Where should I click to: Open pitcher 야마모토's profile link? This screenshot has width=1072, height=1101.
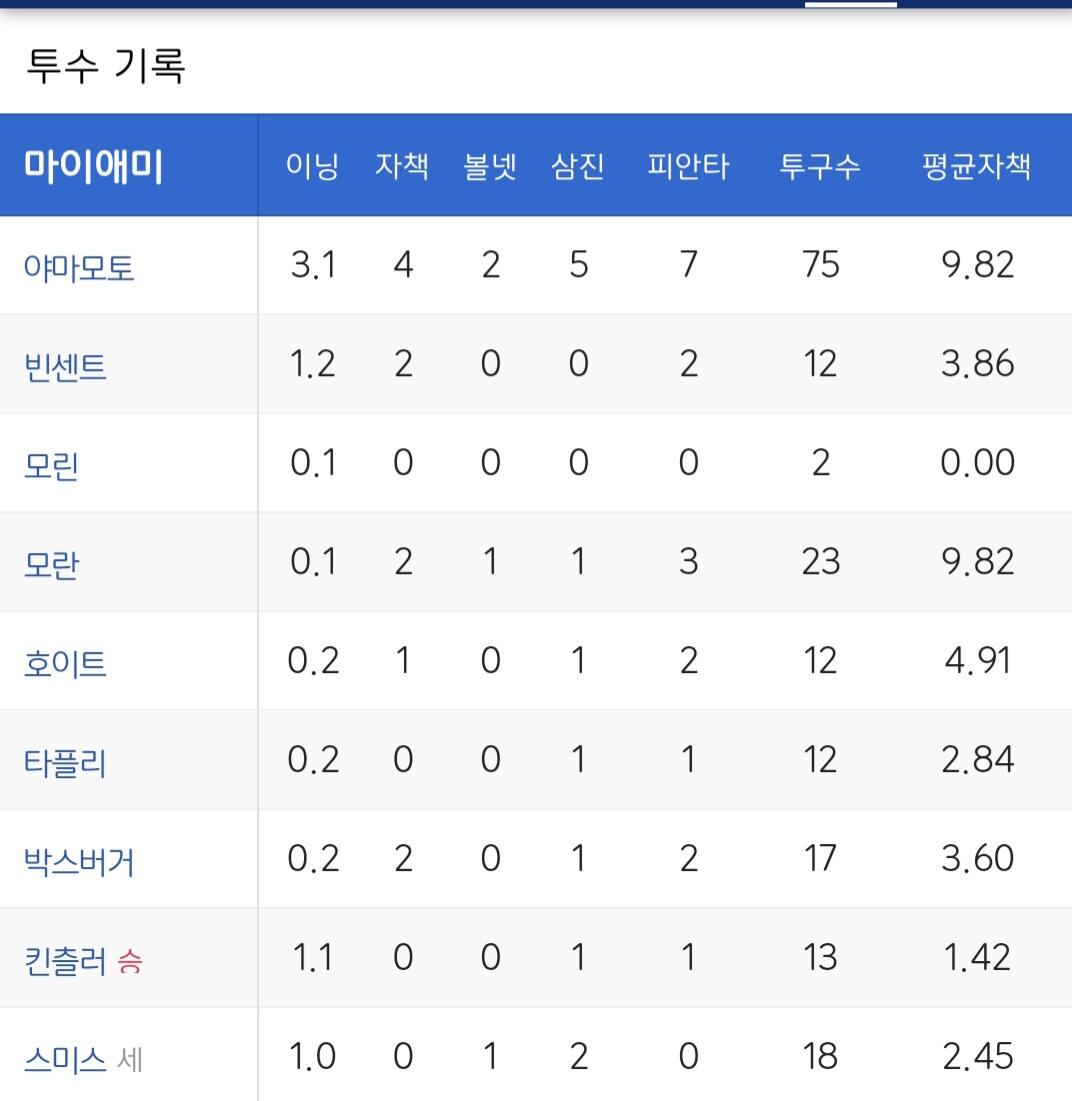point(79,267)
